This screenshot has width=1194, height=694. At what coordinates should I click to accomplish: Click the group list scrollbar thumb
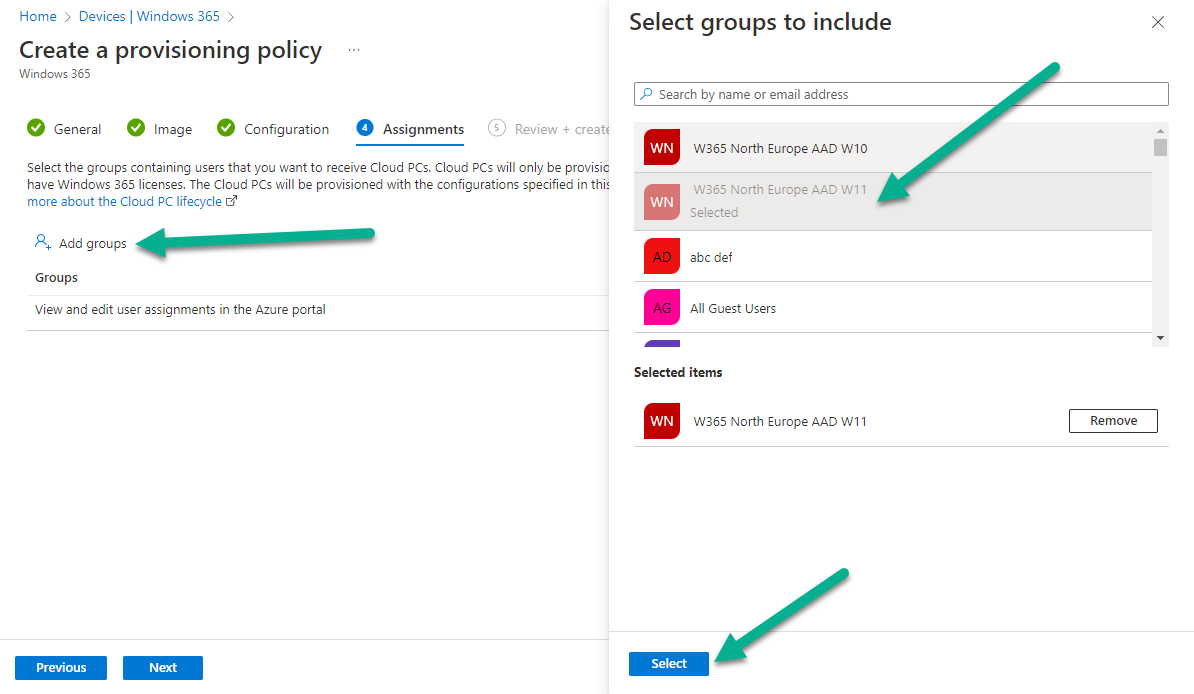1160,146
